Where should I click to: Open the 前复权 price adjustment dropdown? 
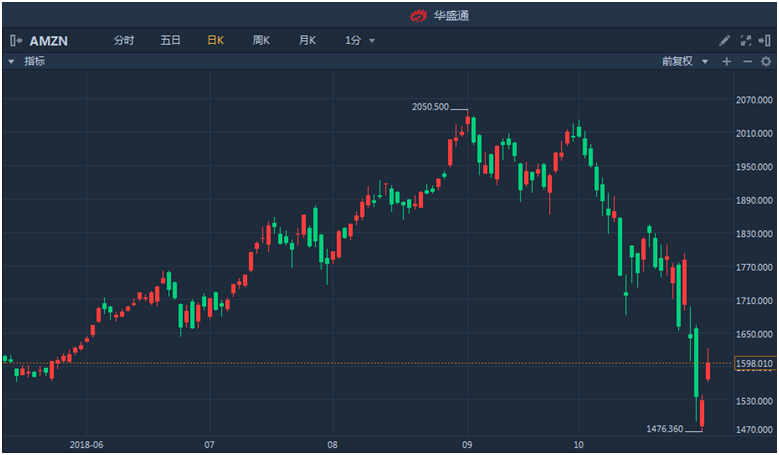[x=685, y=61]
